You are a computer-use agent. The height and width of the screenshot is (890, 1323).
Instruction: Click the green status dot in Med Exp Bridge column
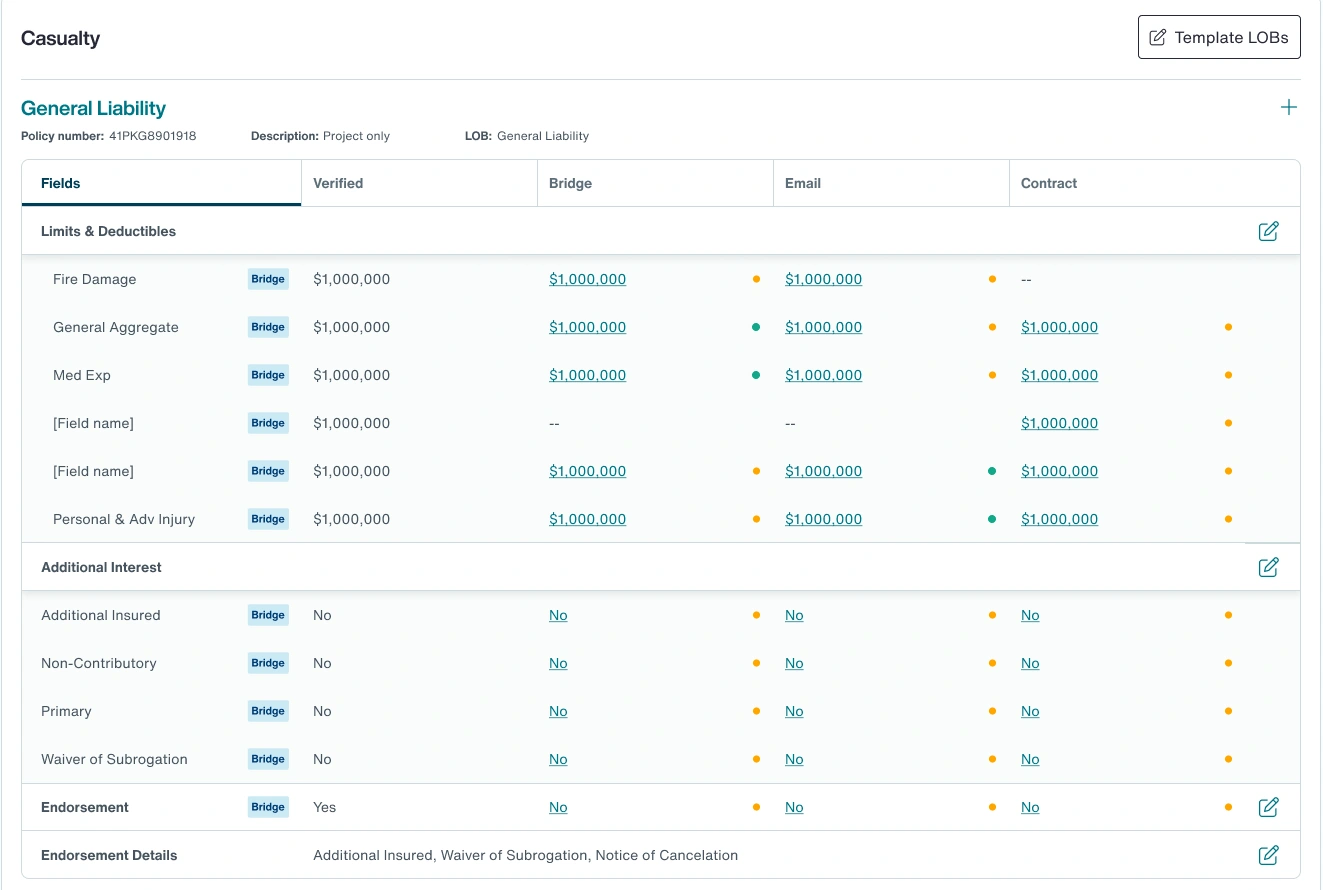(x=756, y=375)
